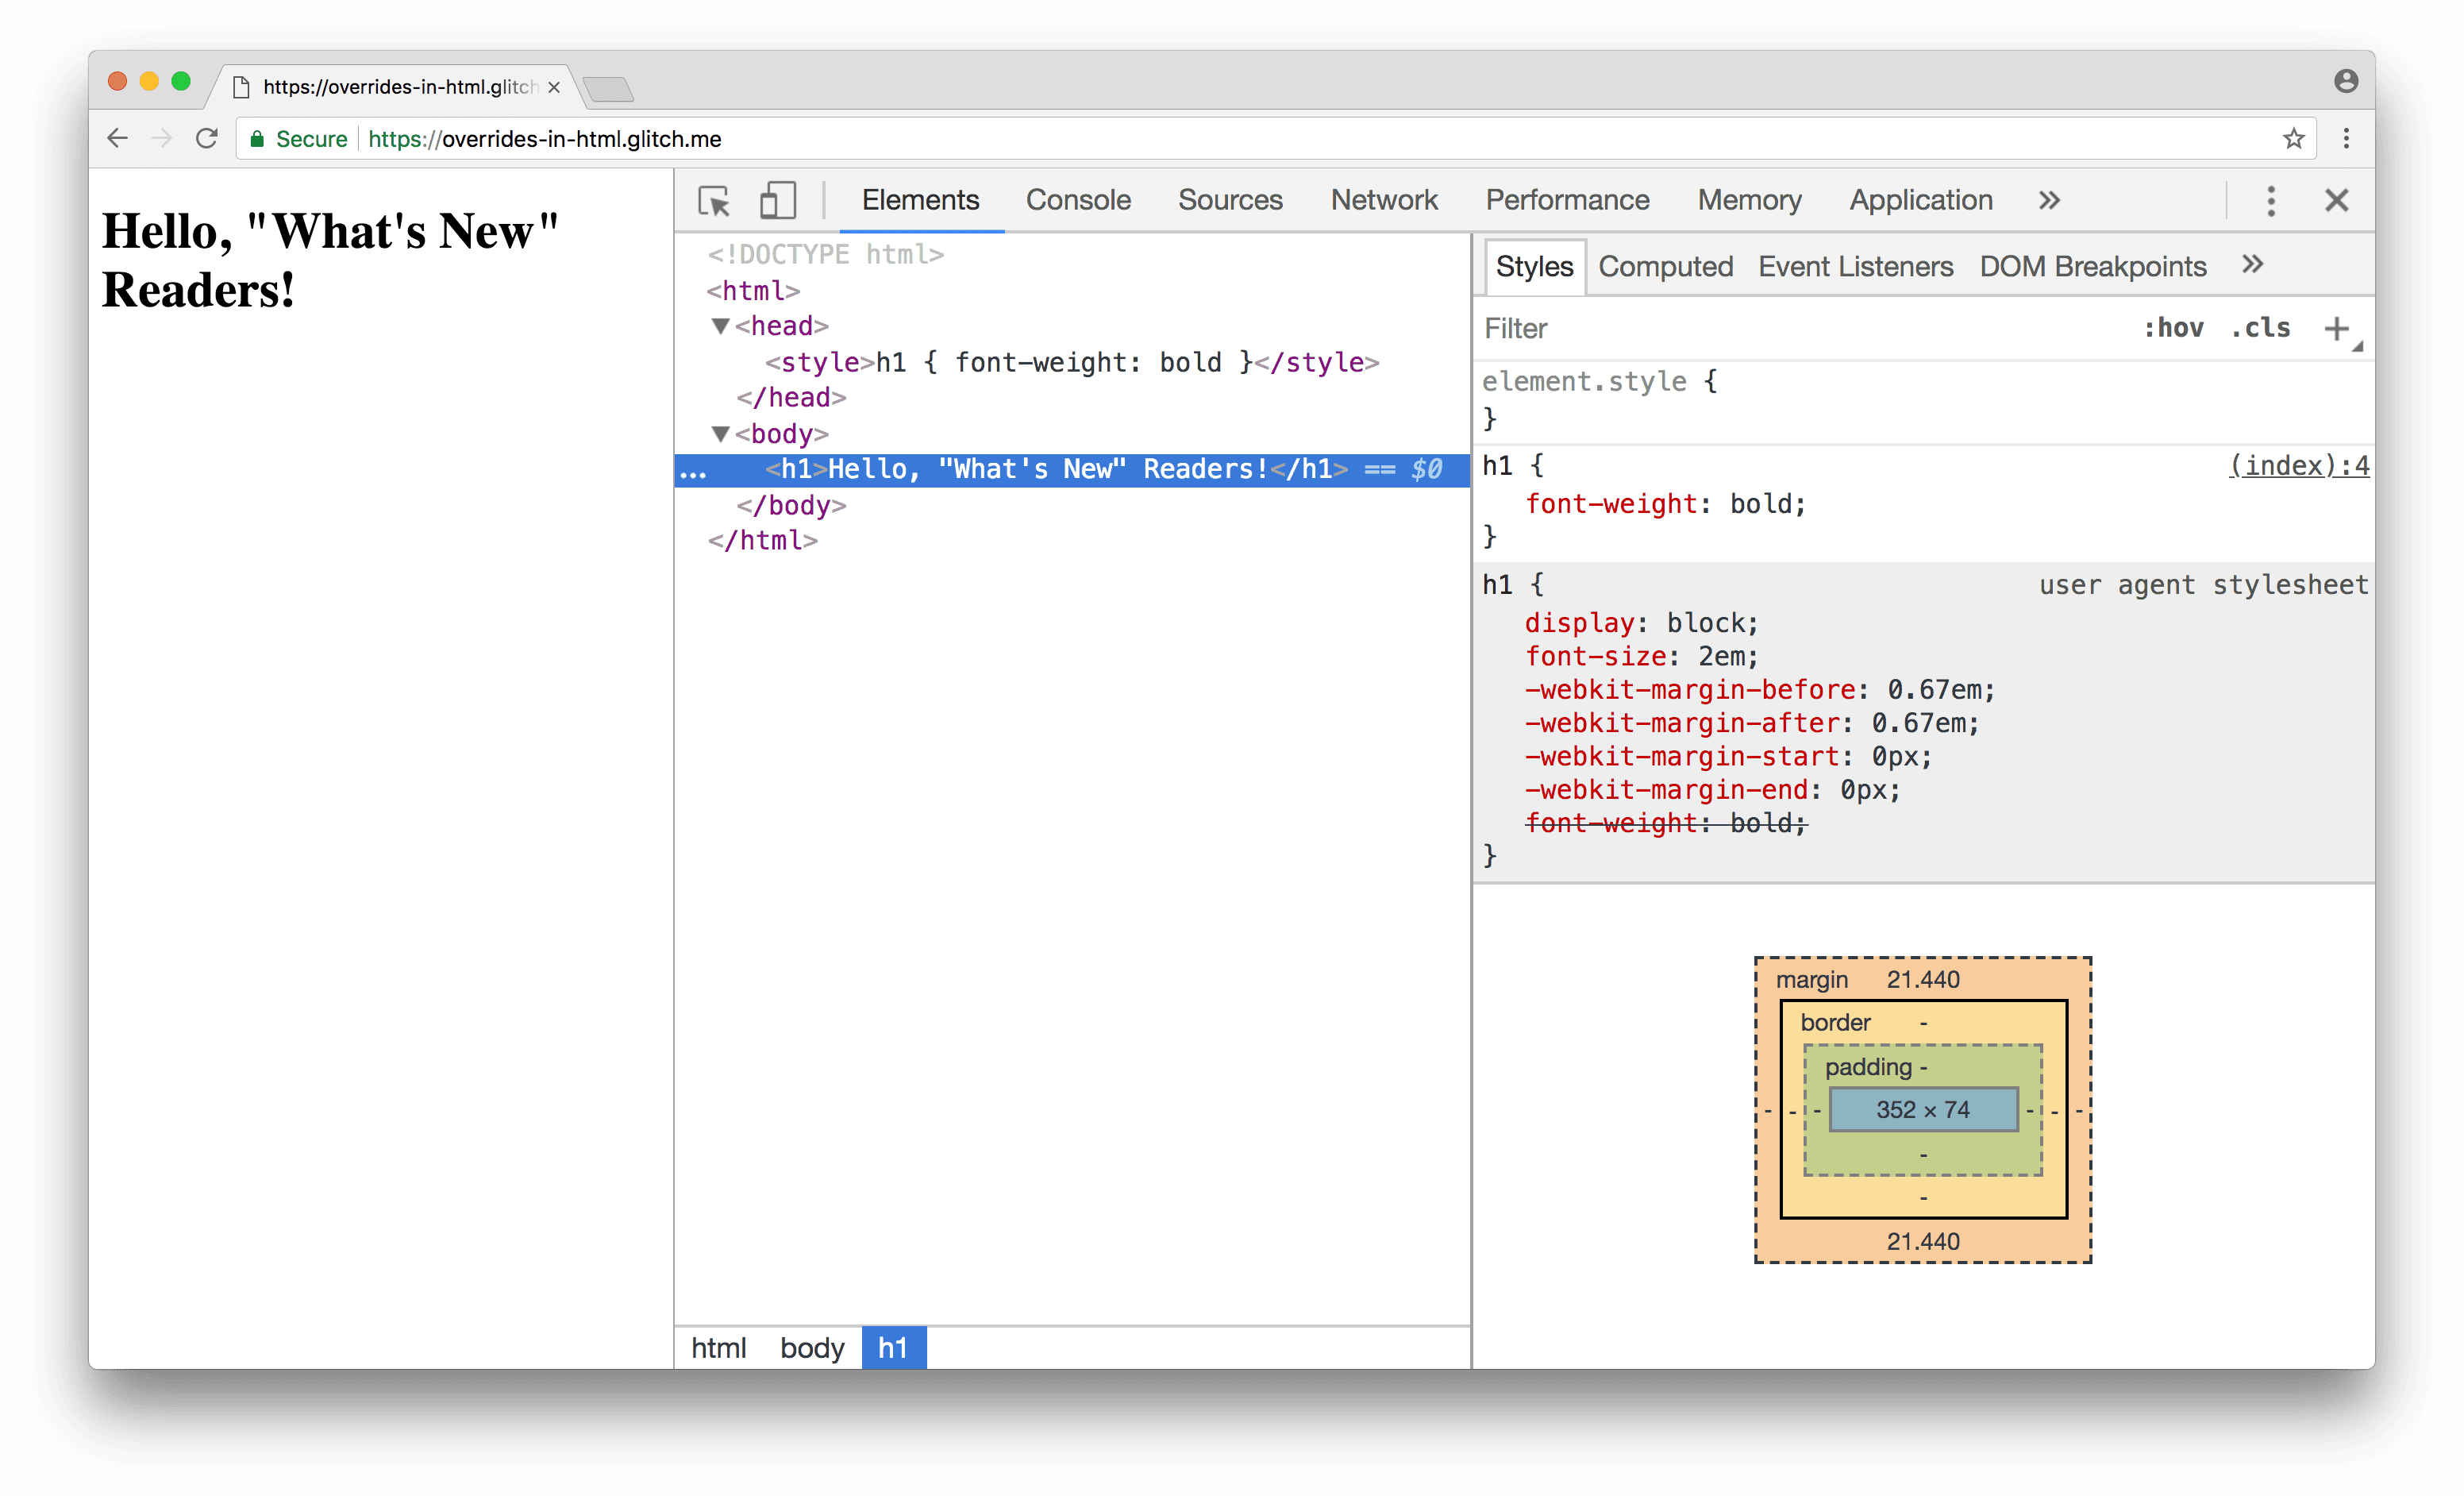Image resolution: width=2464 pixels, height=1496 pixels.
Task: Select the device toolbar toggle icon
Action: [x=776, y=199]
